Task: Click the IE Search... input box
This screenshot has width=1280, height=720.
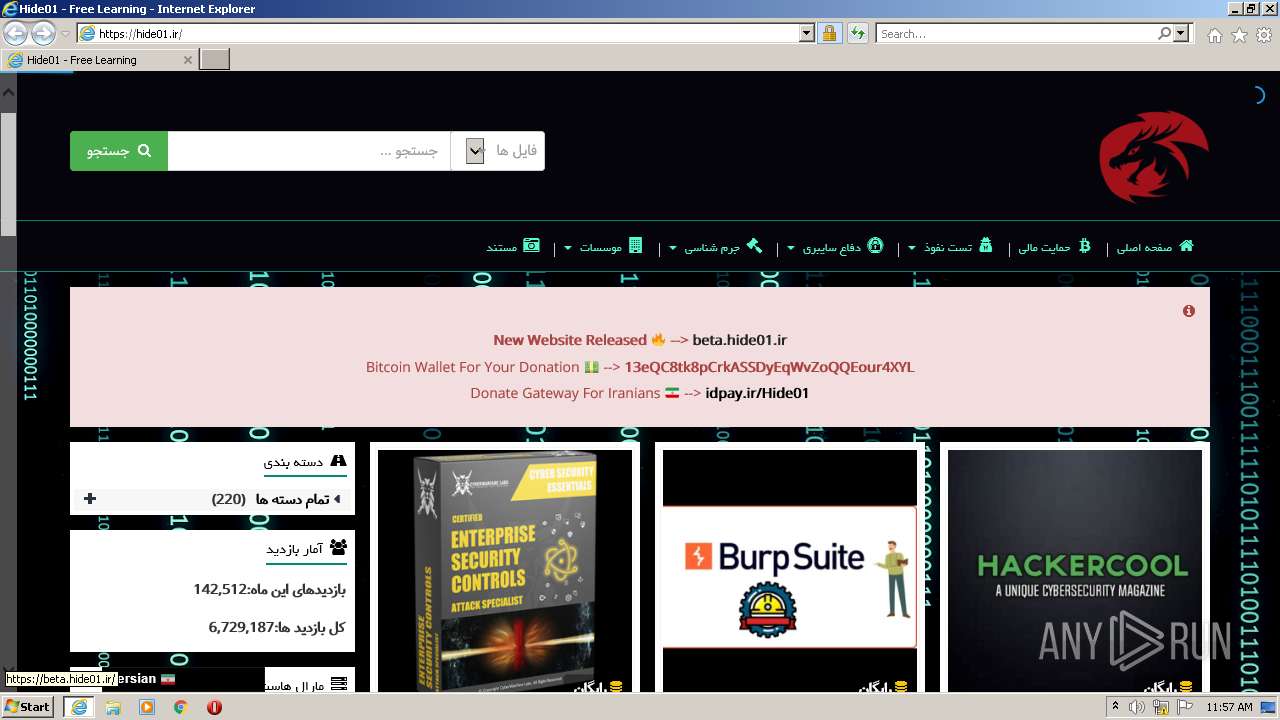Action: coord(1016,33)
